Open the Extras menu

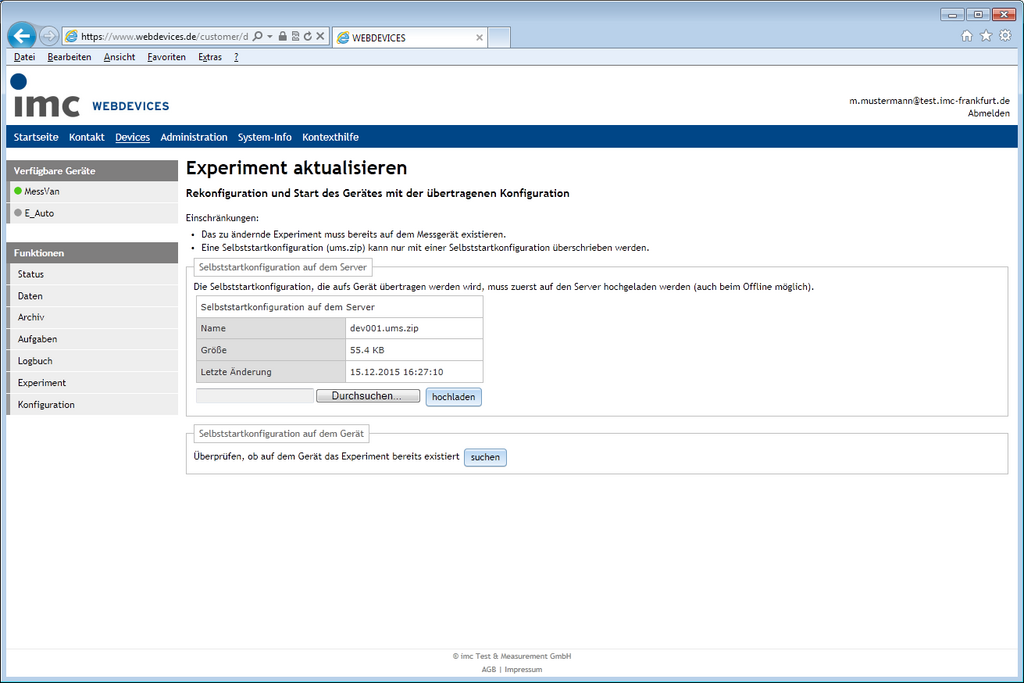coord(209,57)
